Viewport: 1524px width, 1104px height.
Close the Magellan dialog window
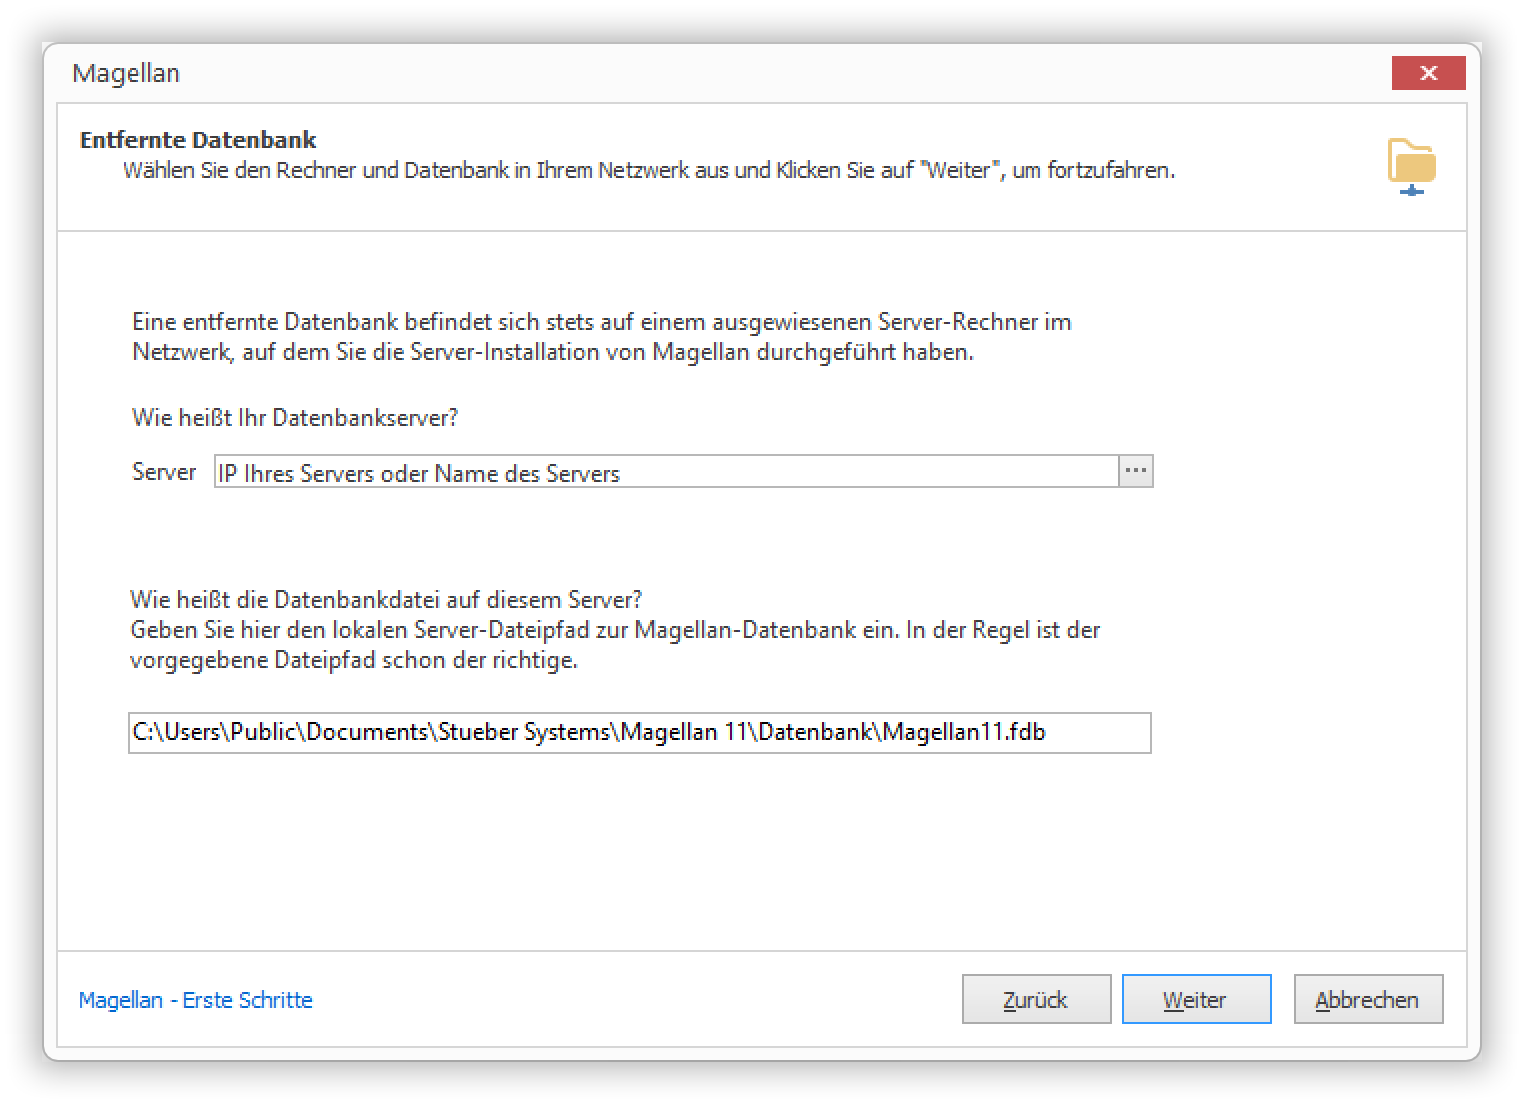point(1428,73)
